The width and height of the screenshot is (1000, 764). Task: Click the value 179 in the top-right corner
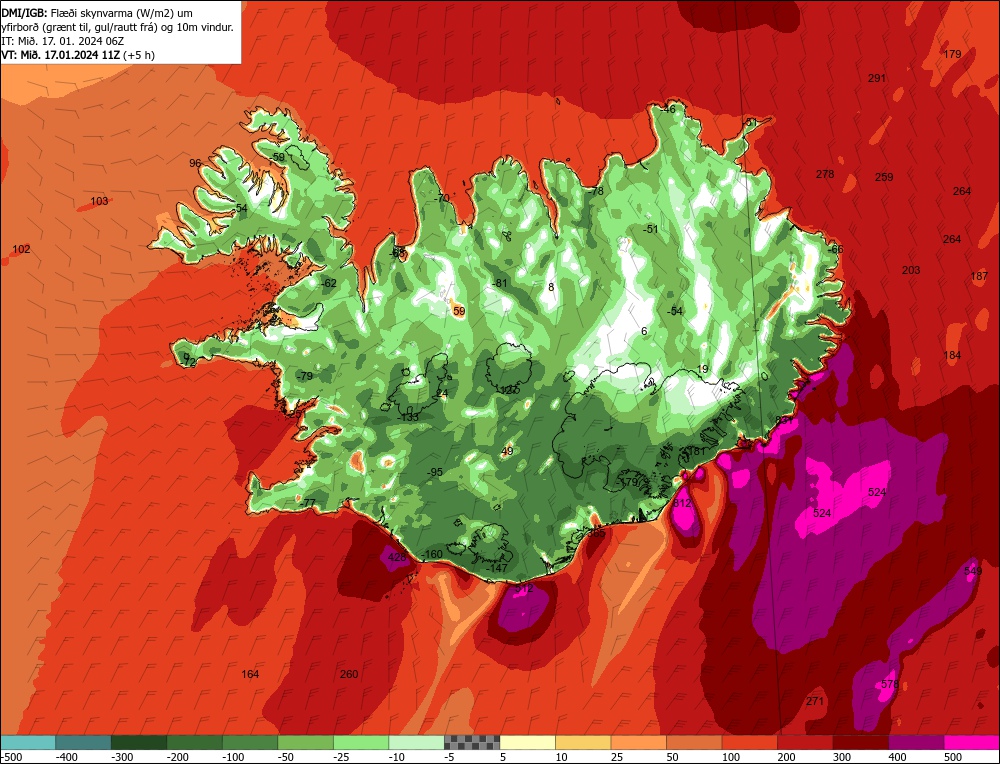pos(952,54)
